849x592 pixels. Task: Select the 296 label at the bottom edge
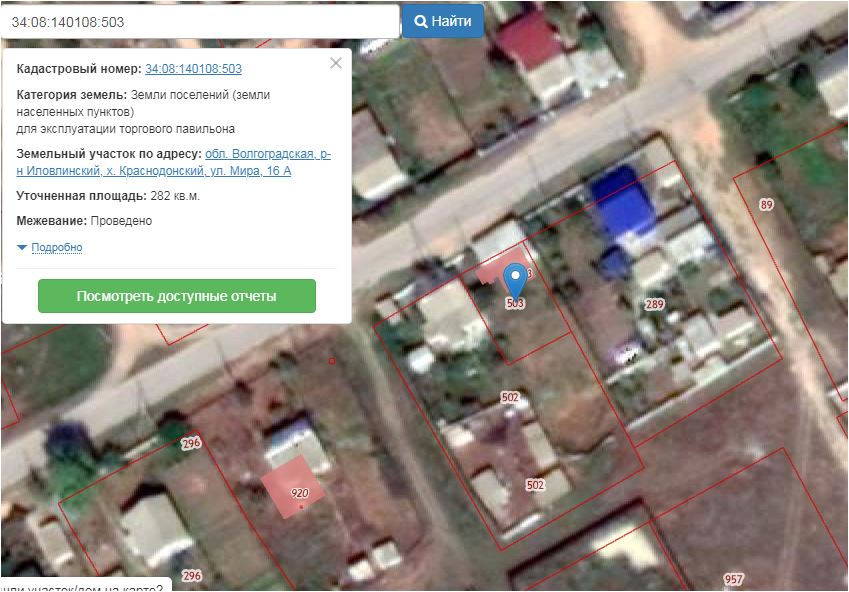coord(192,576)
